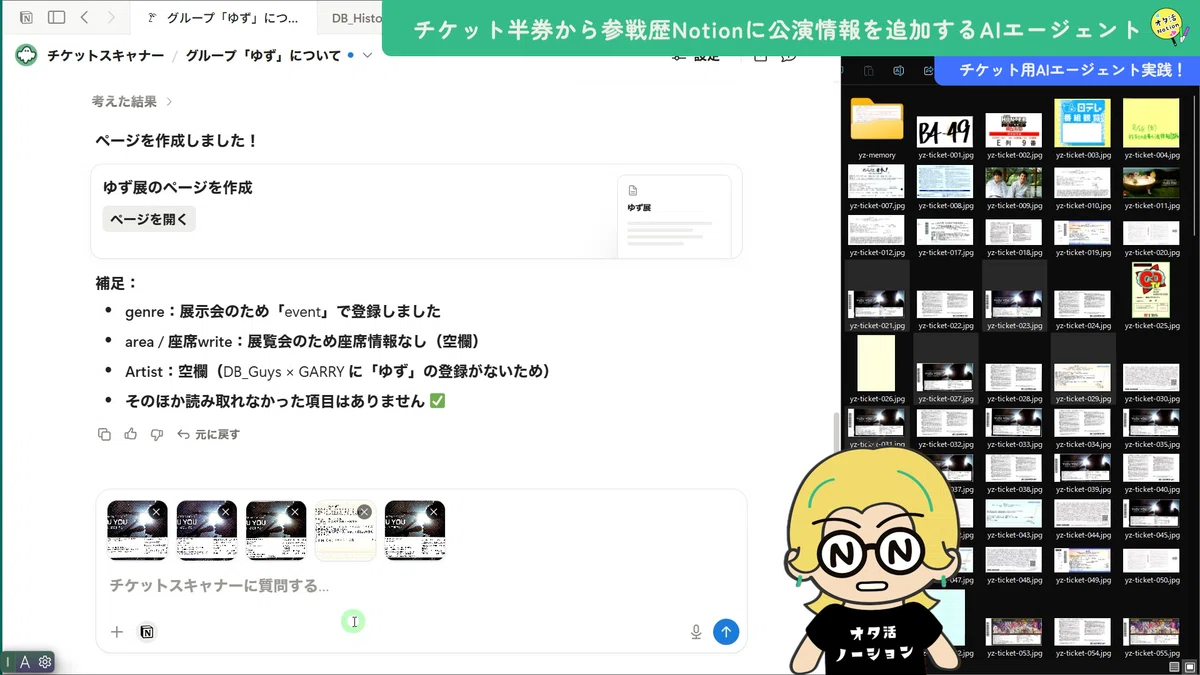Open input method settings gear icon
The width and height of the screenshot is (1200, 675).
(45, 662)
